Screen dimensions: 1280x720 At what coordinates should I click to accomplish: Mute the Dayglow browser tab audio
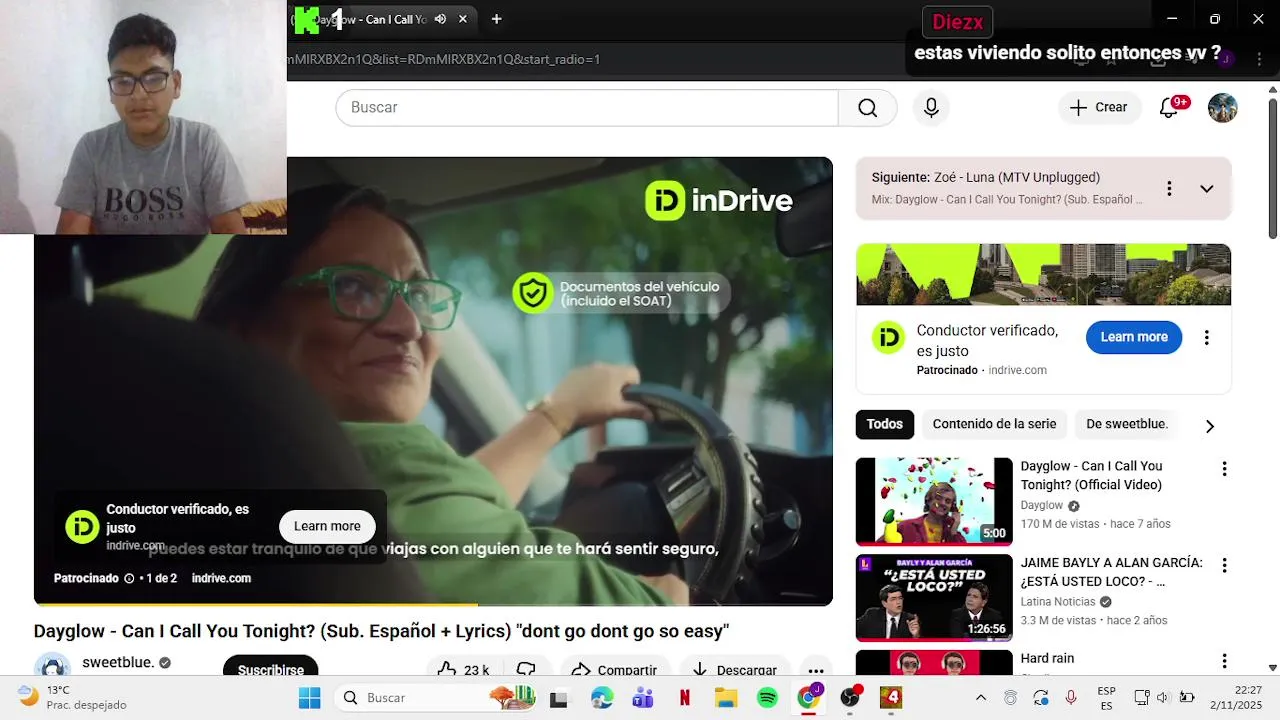click(440, 19)
